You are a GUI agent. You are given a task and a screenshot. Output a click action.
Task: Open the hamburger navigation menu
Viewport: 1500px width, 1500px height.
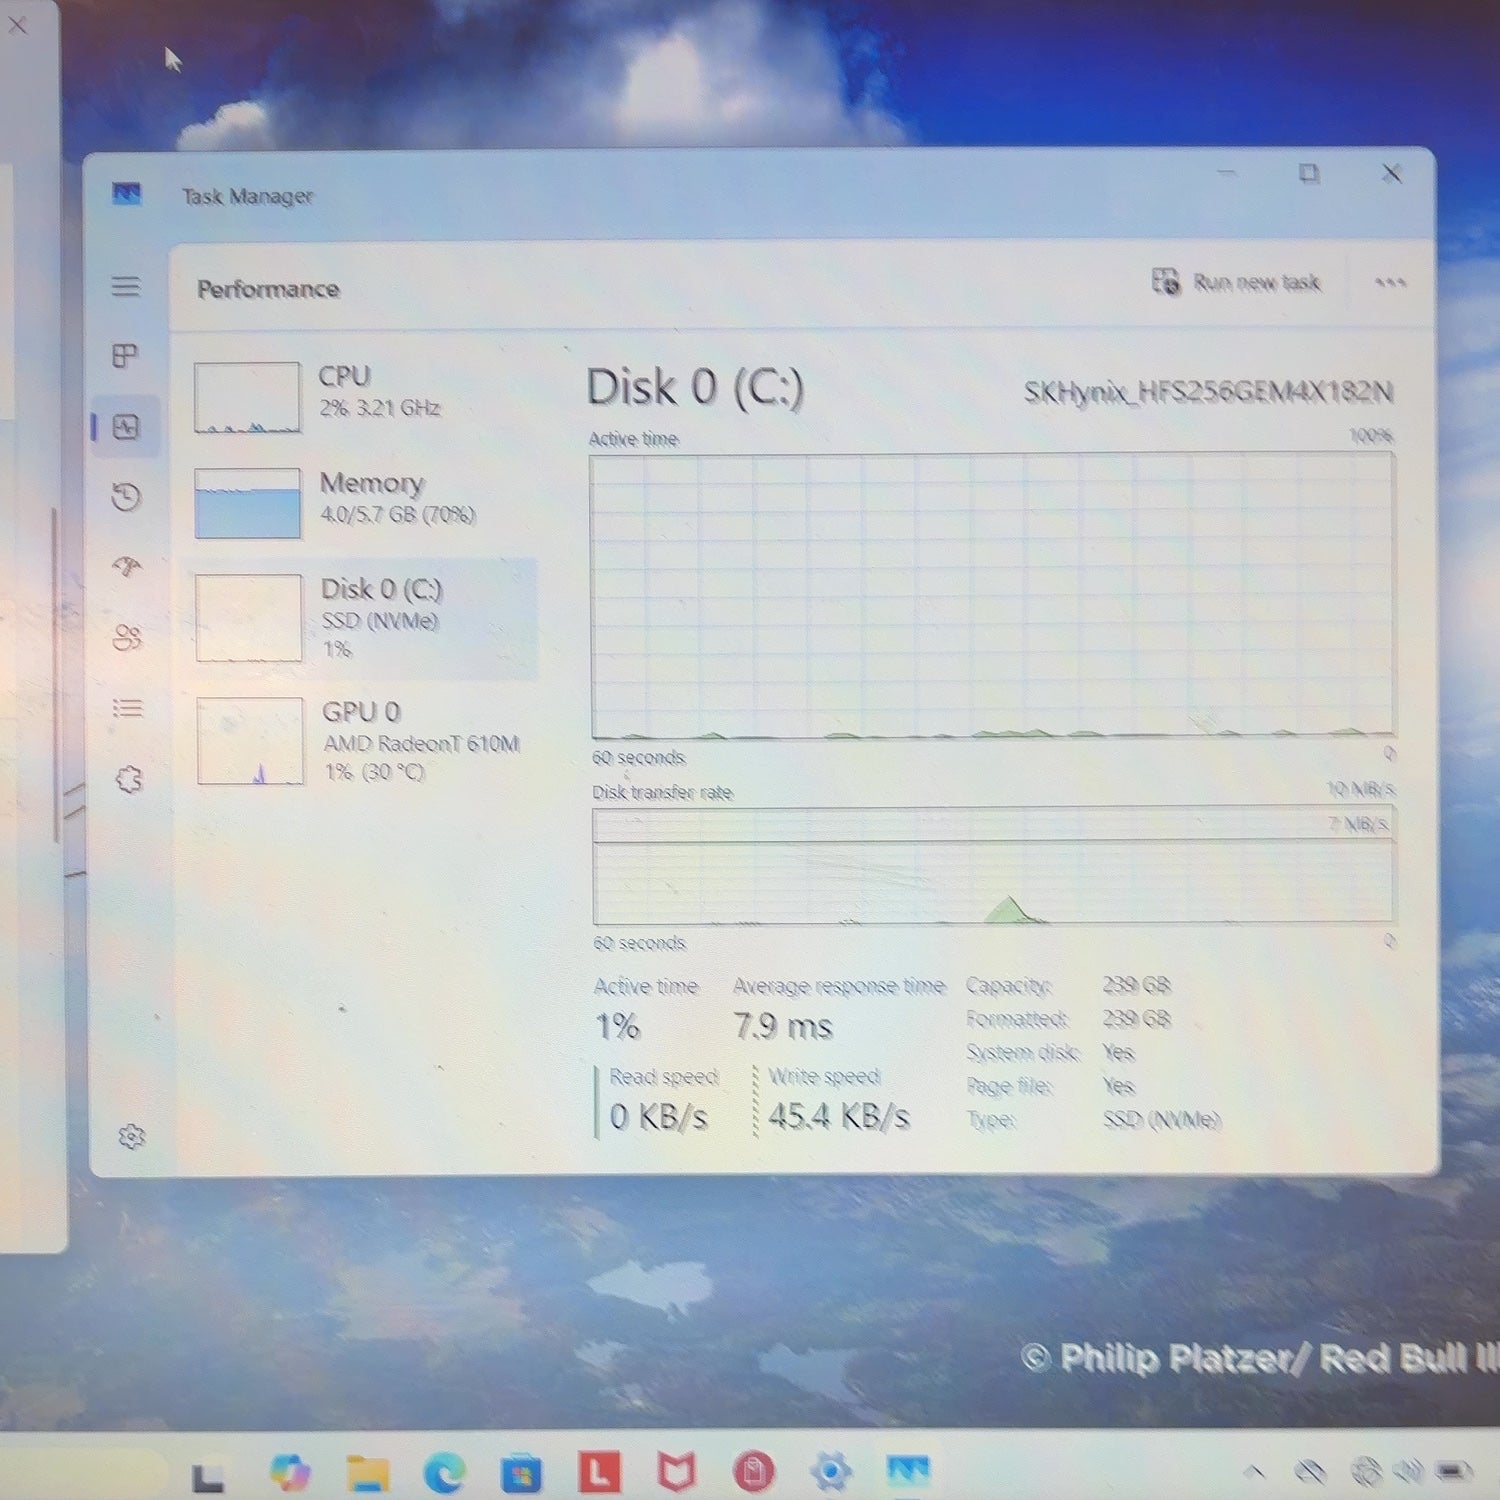point(125,287)
